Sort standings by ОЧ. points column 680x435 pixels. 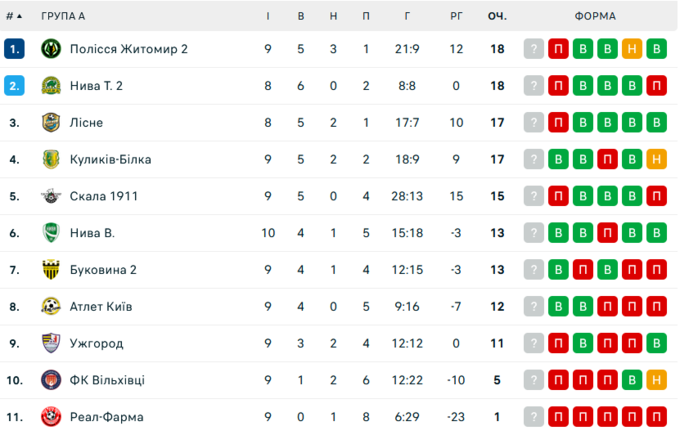click(497, 16)
